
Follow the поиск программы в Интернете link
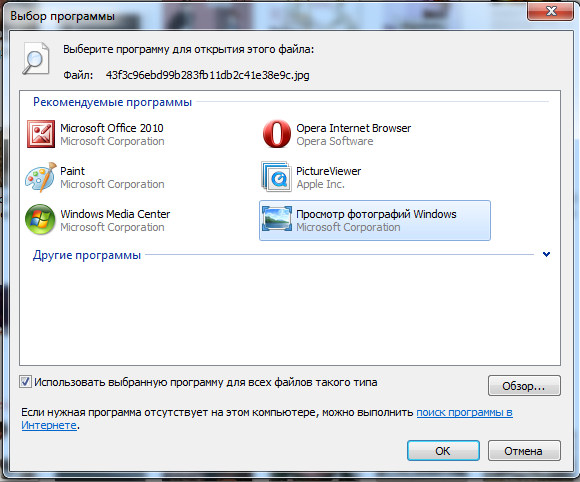(465, 412)
